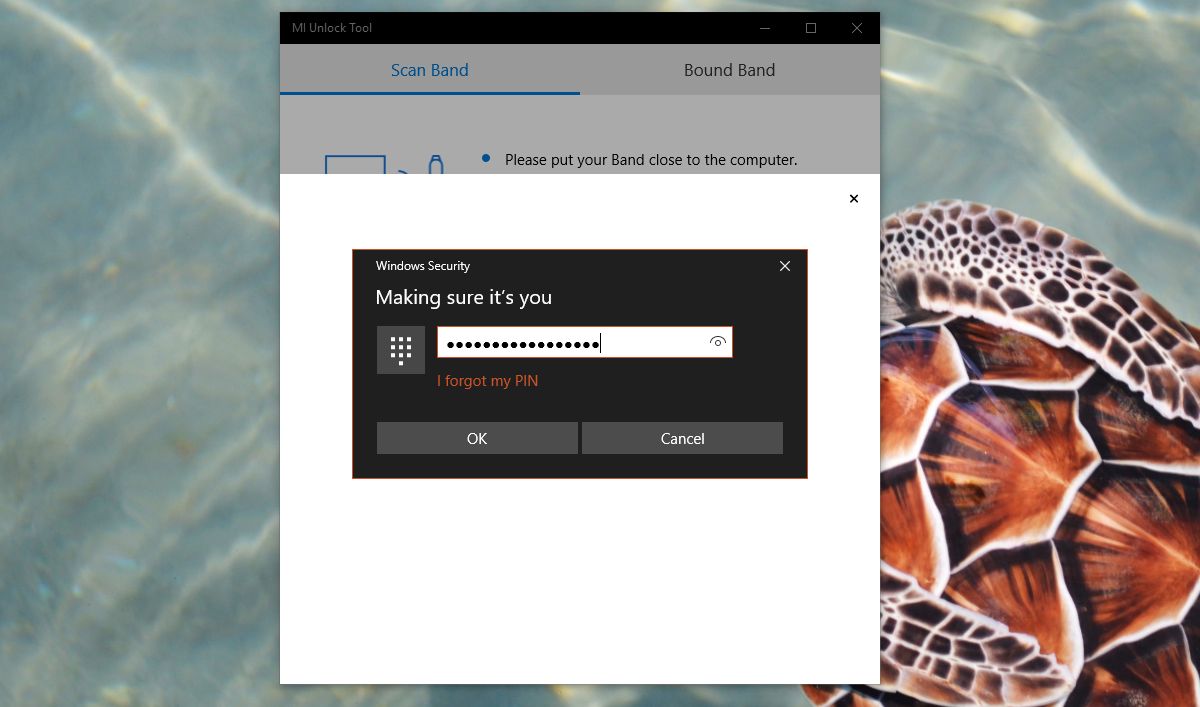1200x707 pixels.
Task: Open the 'I forgot my PIN' link
Action: coord(487,381)
